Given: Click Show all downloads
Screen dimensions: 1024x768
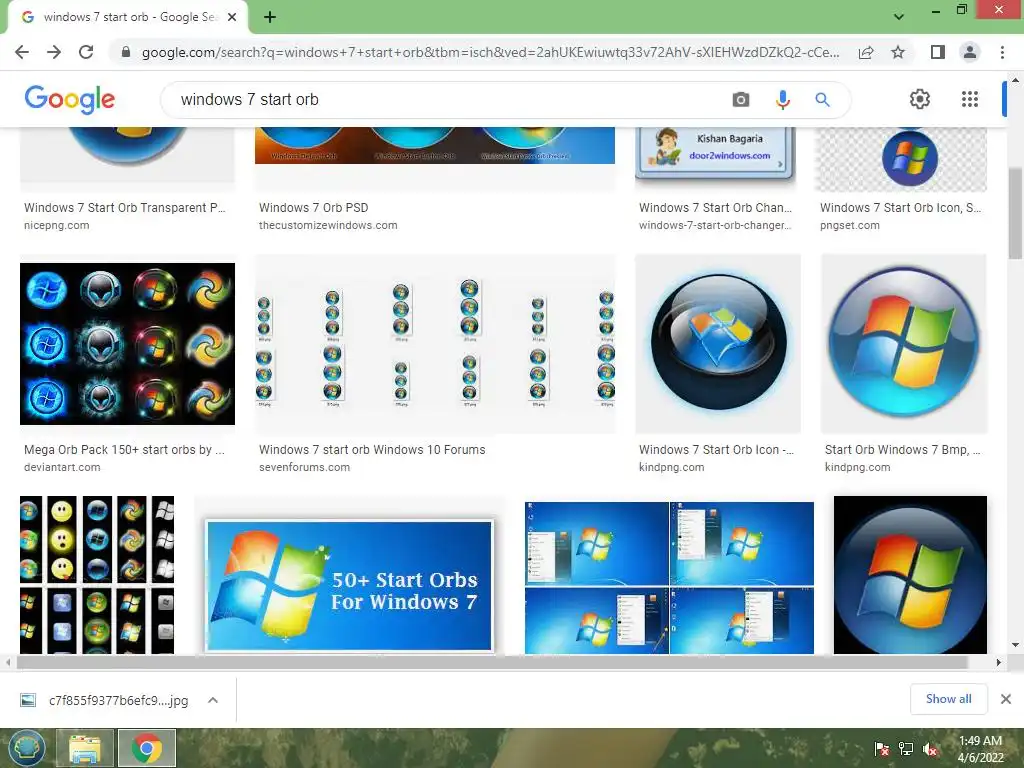Looking at the screenshot, I should coord(948,699).
